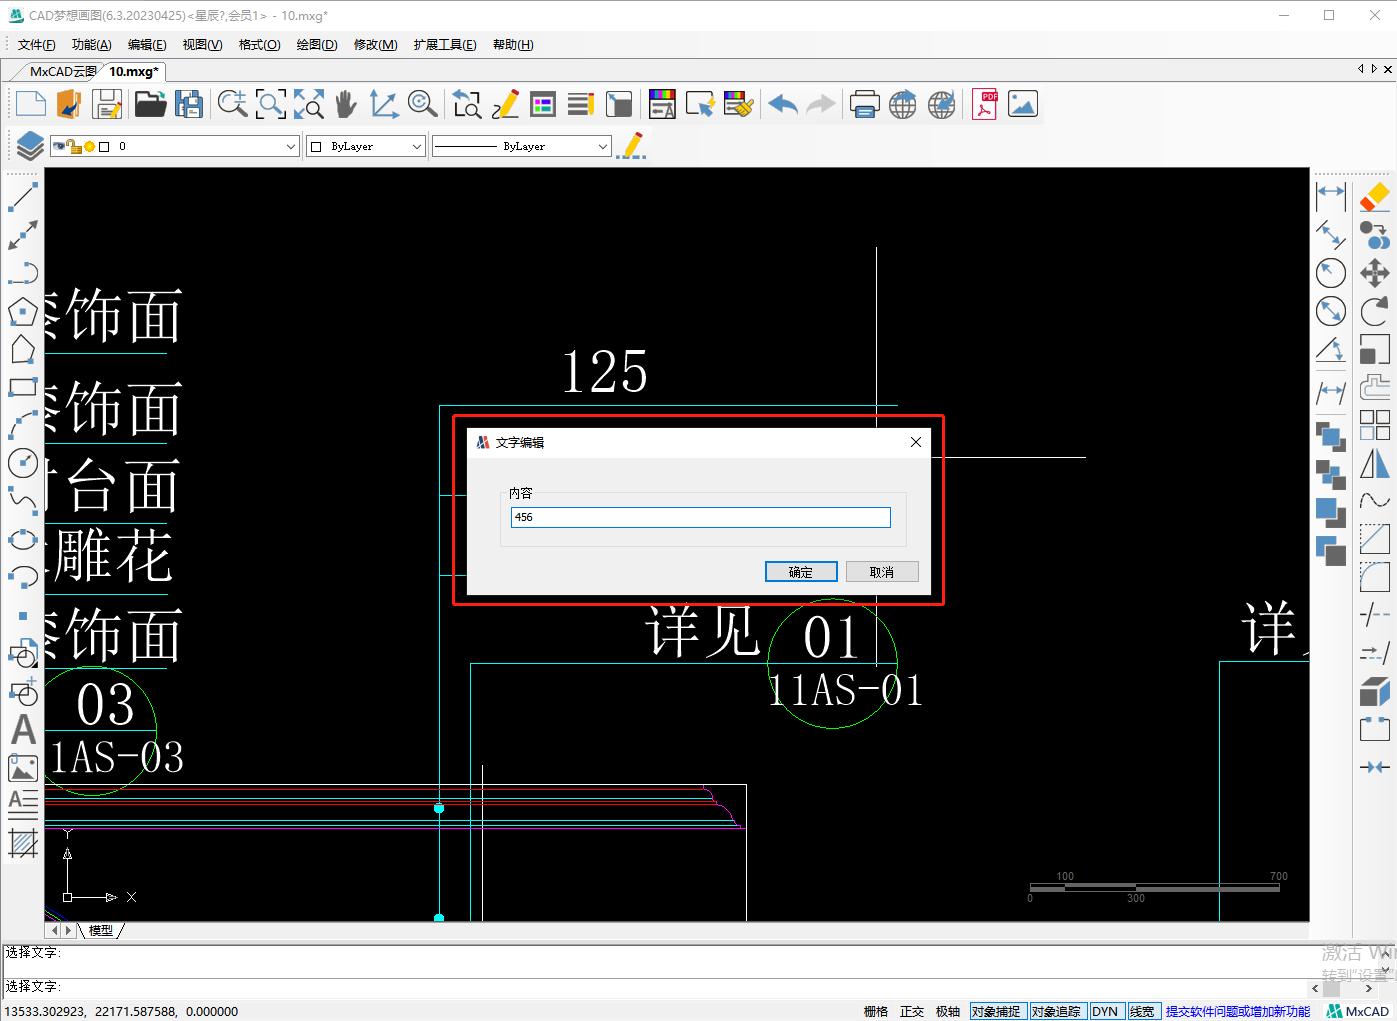Expand the ByLayer linetype dropdown
The width and height of the screenshot is (1397, 1021).
coord(602,147)
